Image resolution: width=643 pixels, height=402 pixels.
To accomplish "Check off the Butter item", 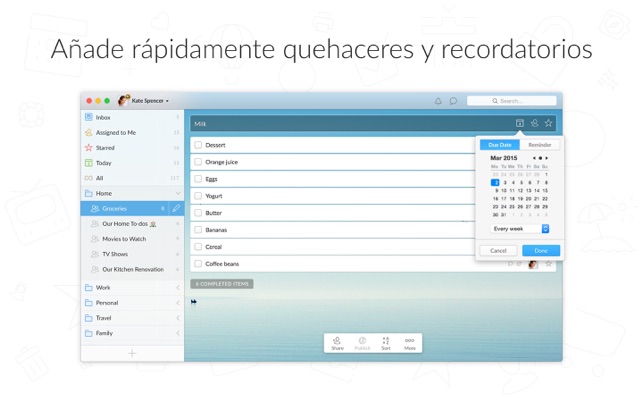I will (198, 213).
